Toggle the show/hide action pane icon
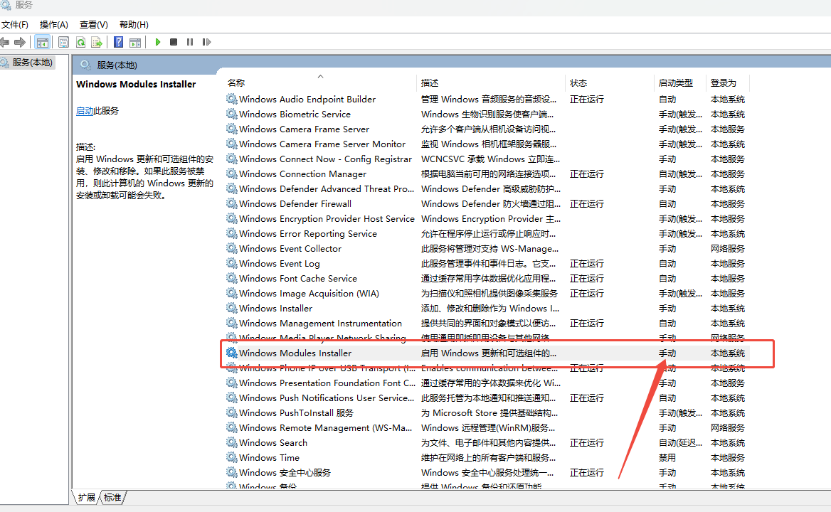 coord(135,42)
